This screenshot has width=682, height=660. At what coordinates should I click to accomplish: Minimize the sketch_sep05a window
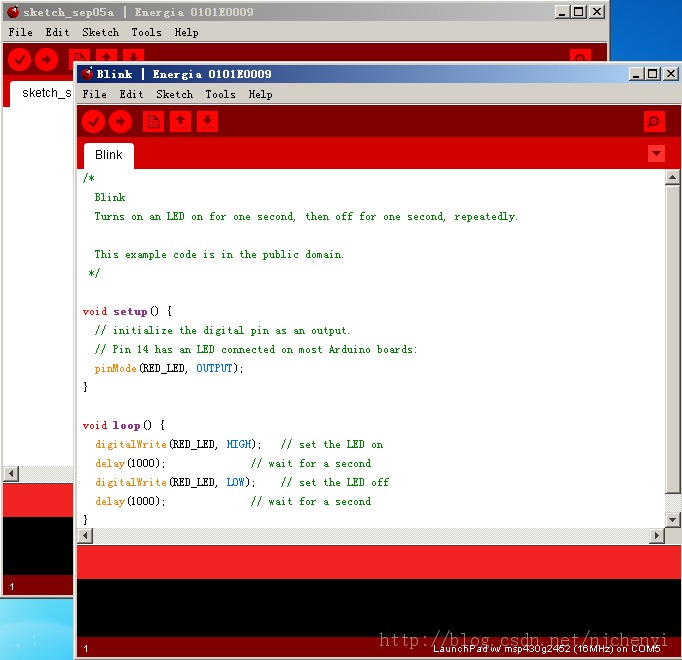[562, 12]
